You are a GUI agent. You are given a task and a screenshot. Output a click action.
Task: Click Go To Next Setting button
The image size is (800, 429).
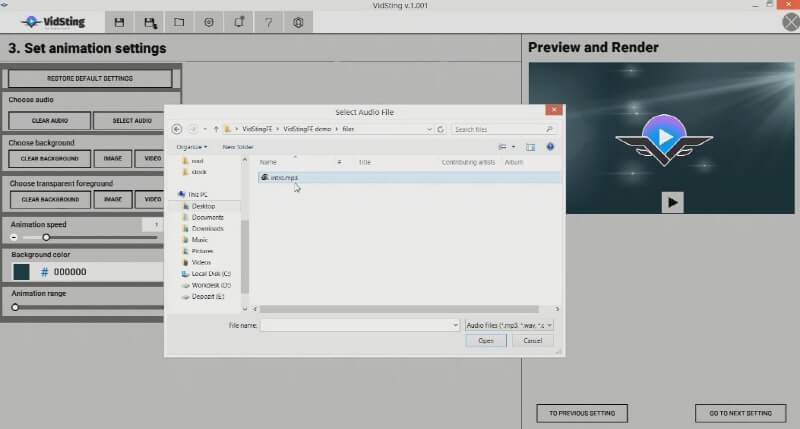740,413
